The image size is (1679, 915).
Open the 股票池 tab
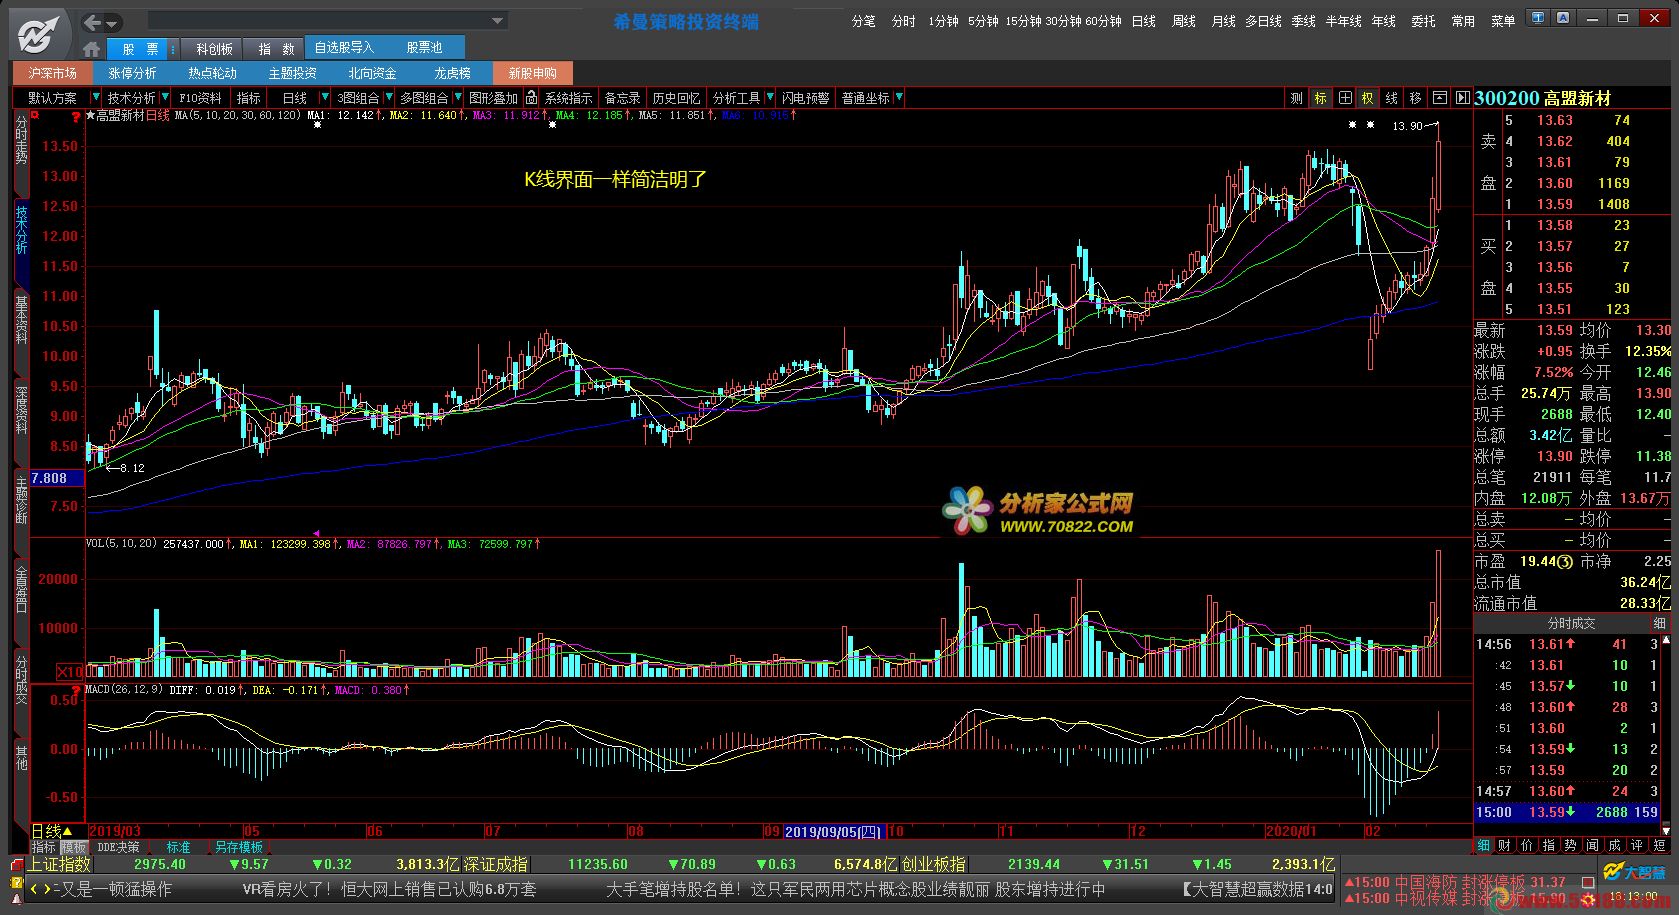point(425,47)
